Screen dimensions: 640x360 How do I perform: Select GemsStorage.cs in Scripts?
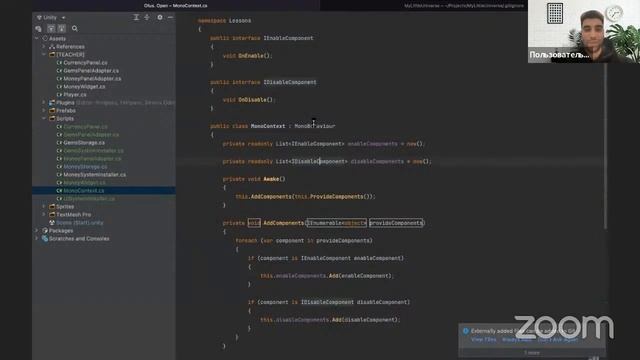[84, 142]
